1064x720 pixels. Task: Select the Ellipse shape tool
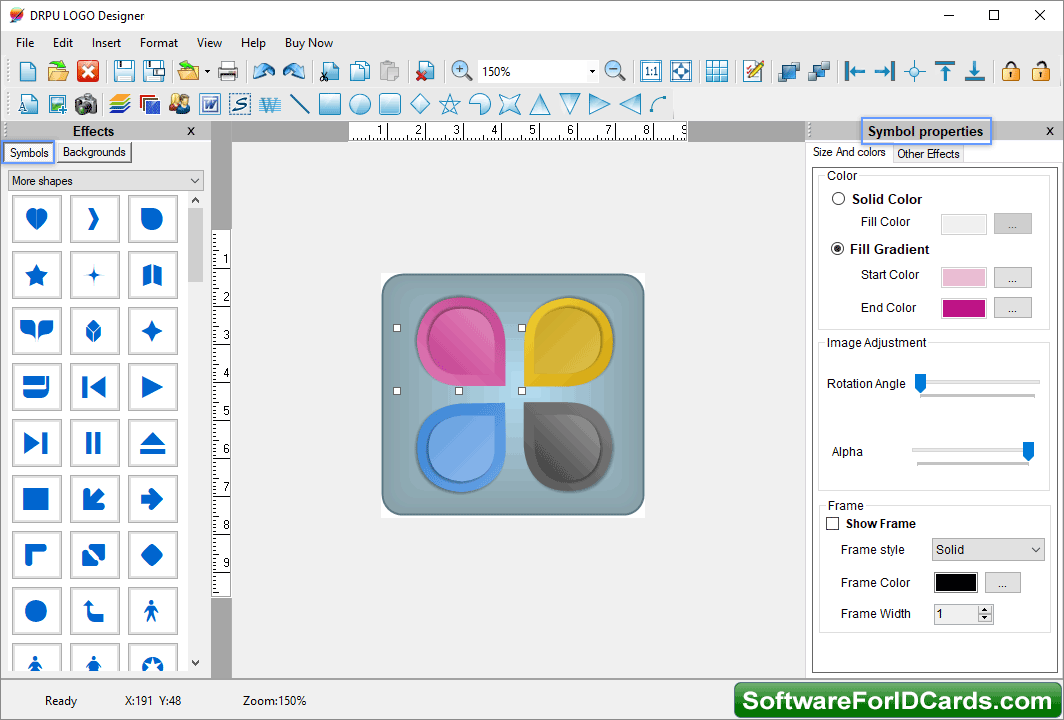(x=360, y=104)
